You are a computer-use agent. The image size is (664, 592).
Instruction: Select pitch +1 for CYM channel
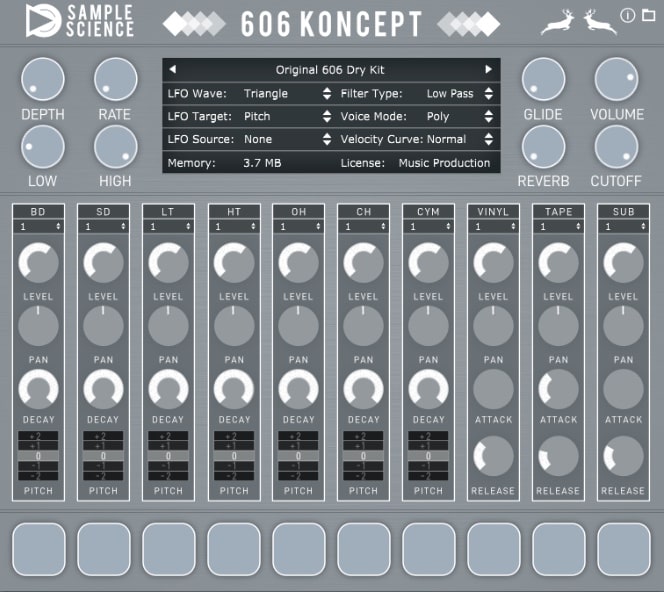click(428, 446)
